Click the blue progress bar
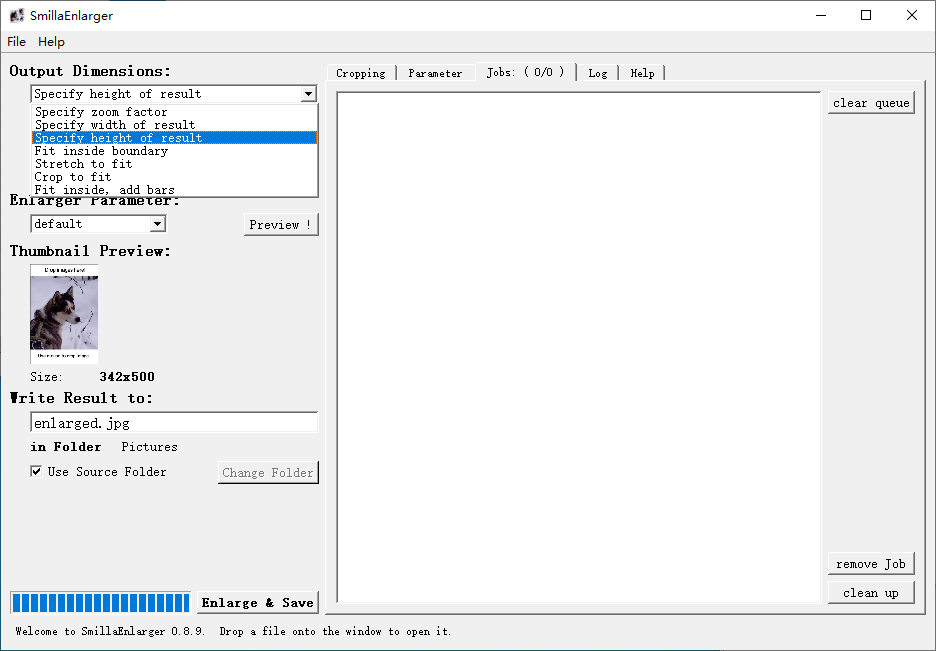Screen dimensions: 936x651 click(100, 602)
